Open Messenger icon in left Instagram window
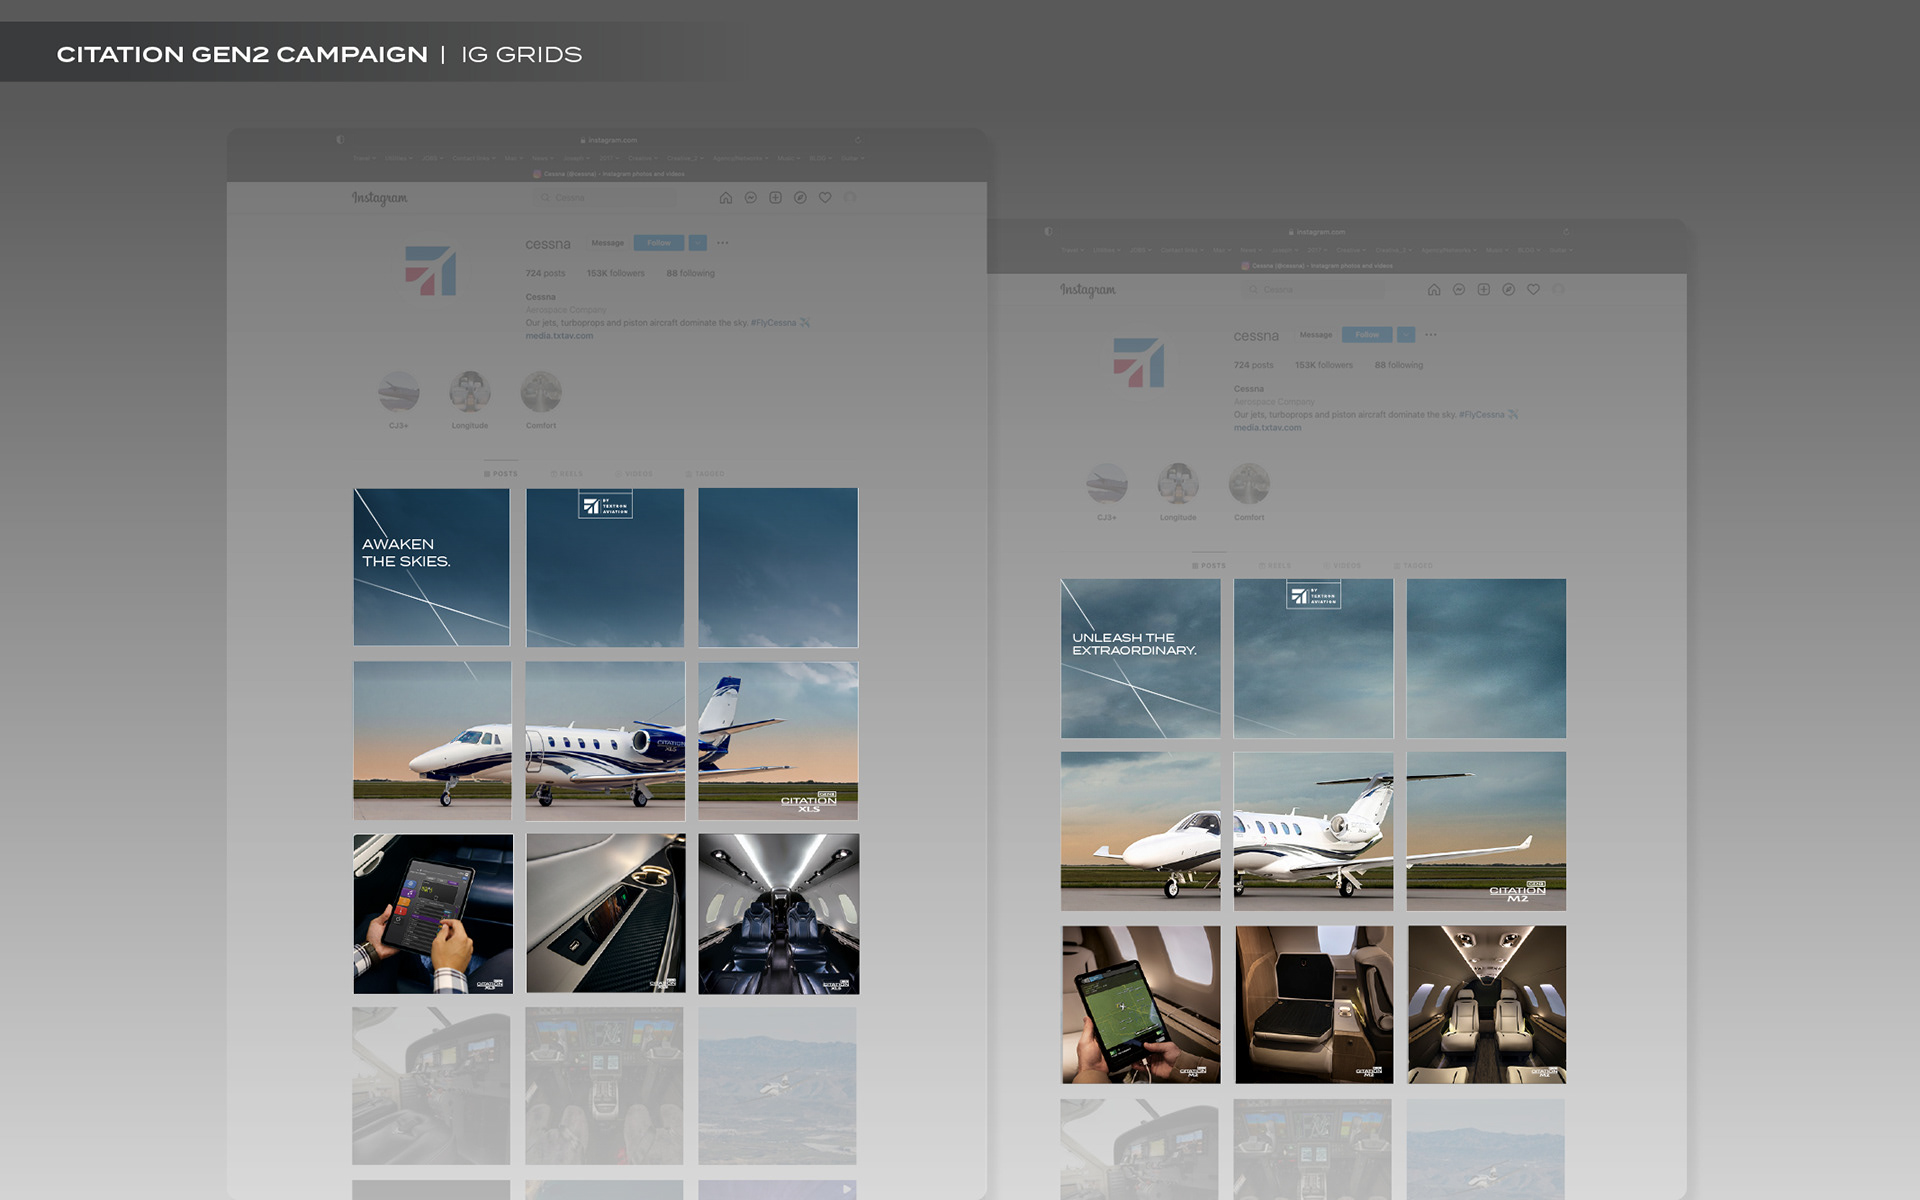This screenshot has height=1200, width=1920. click(751, 198)
